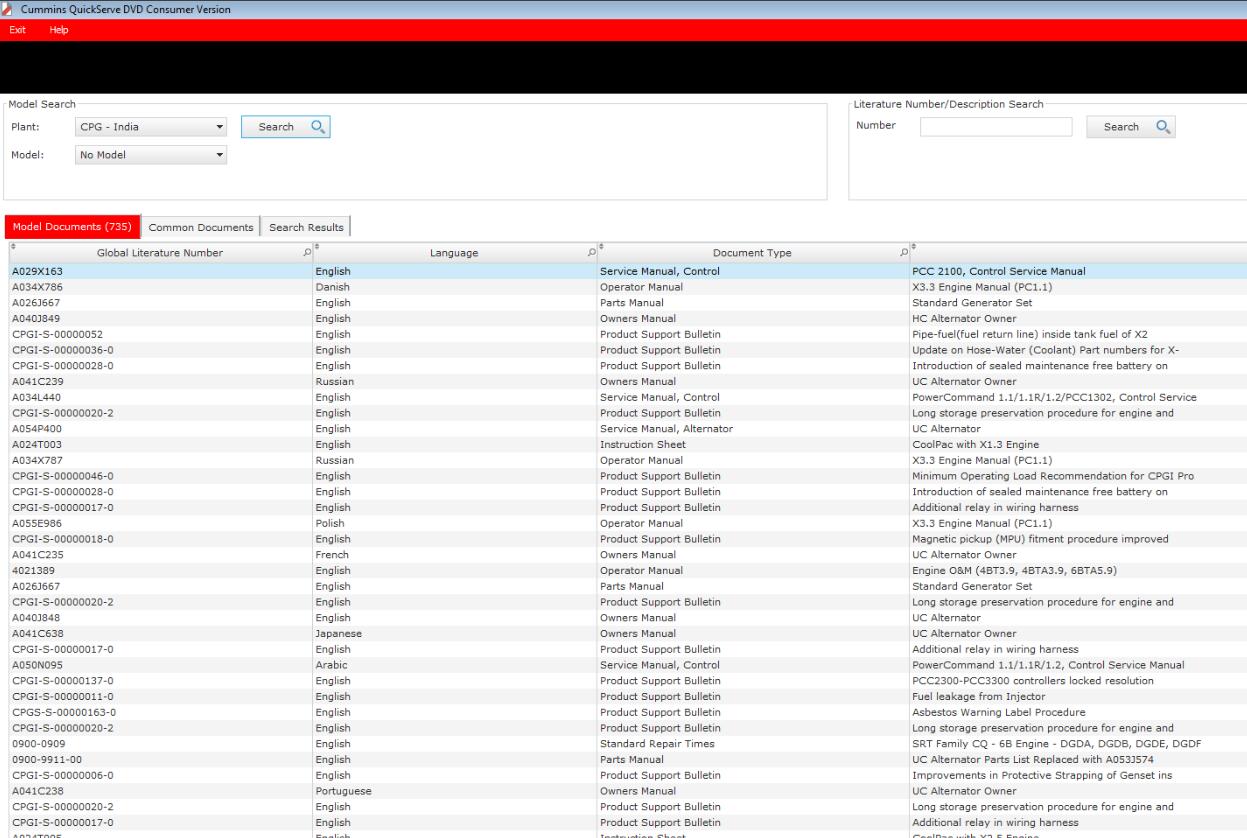Click the Search button in Model Search panel
1247x838 pixels.
285,127
